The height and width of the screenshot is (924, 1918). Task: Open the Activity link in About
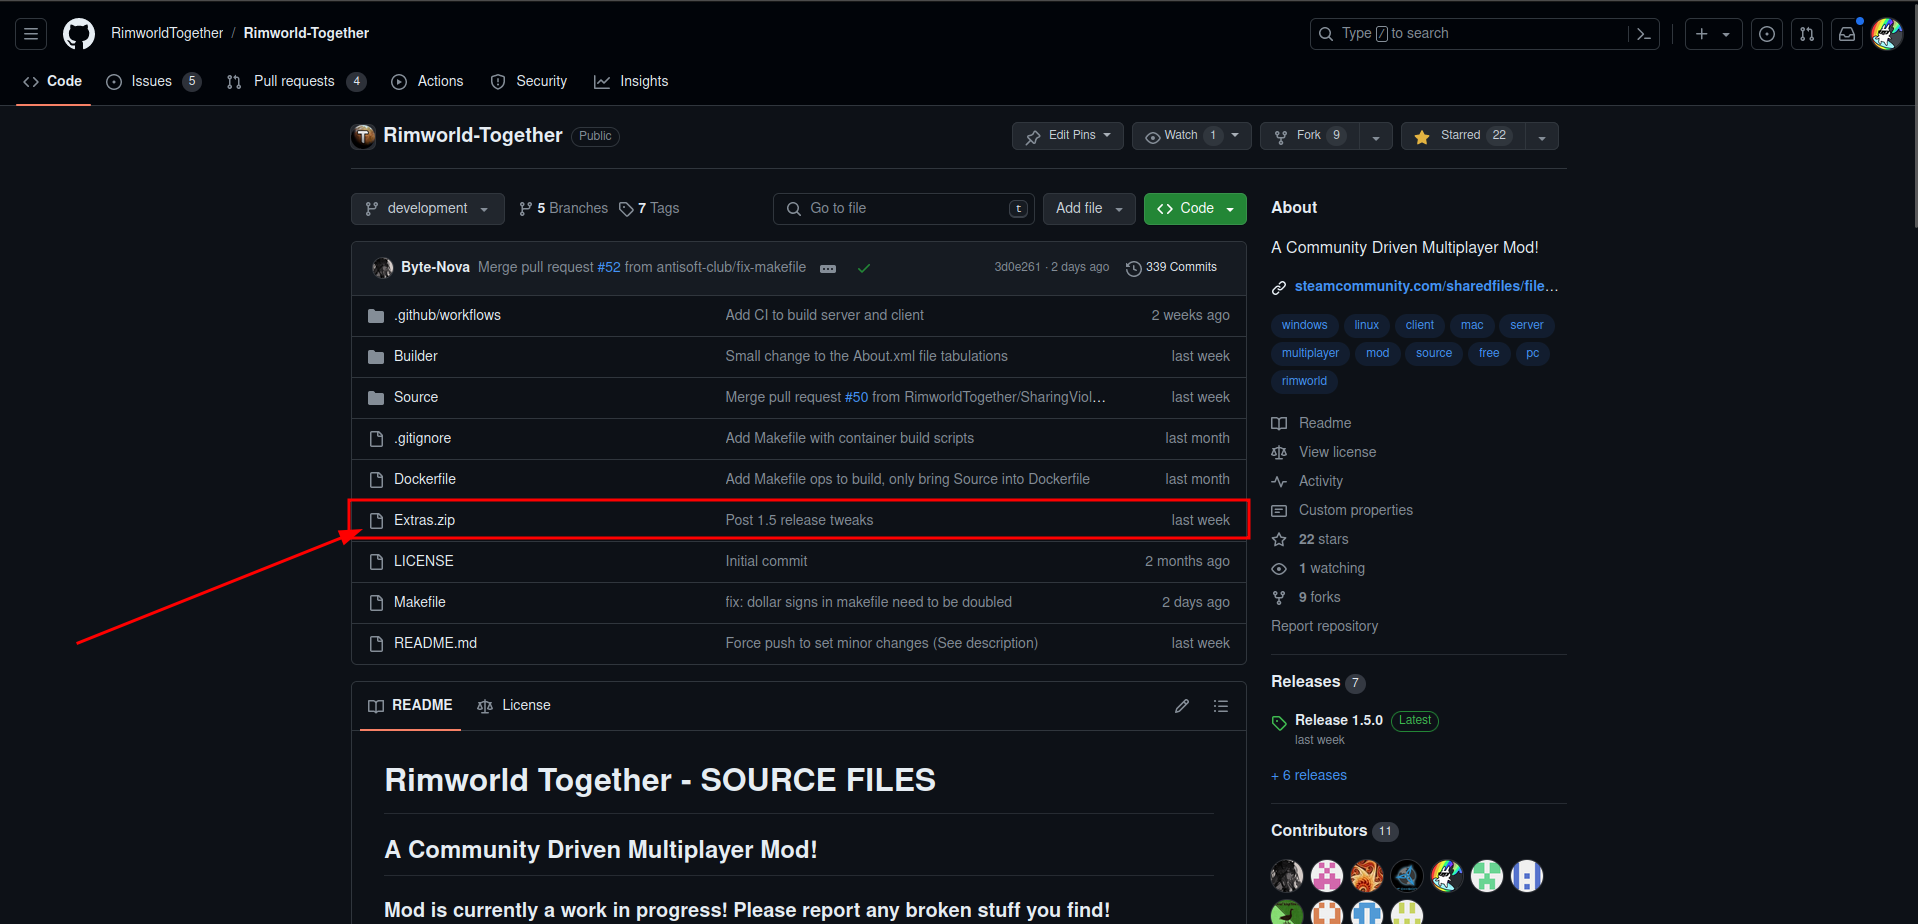coord(1320,481)
